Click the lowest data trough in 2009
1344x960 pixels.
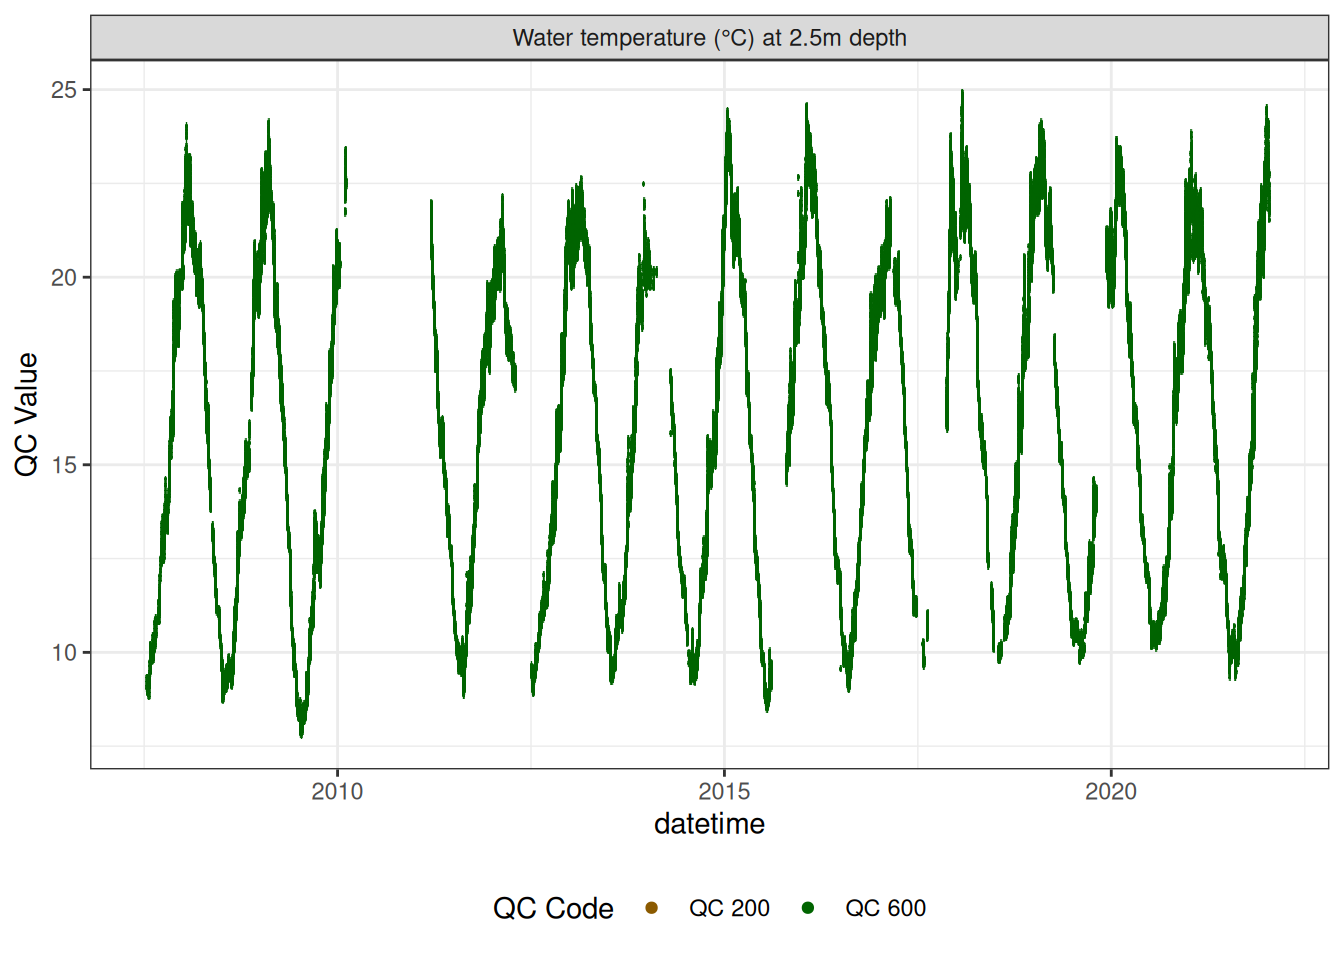pyautogui.click(x=302, y=734)
